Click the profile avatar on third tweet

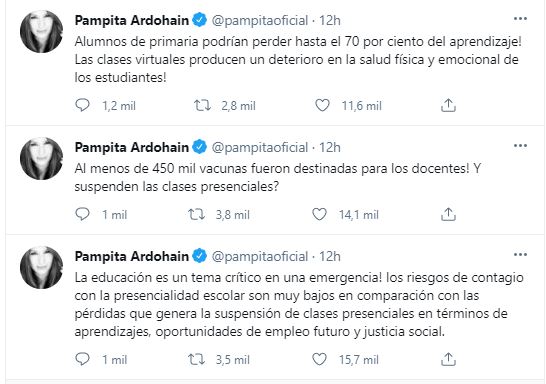41,267
